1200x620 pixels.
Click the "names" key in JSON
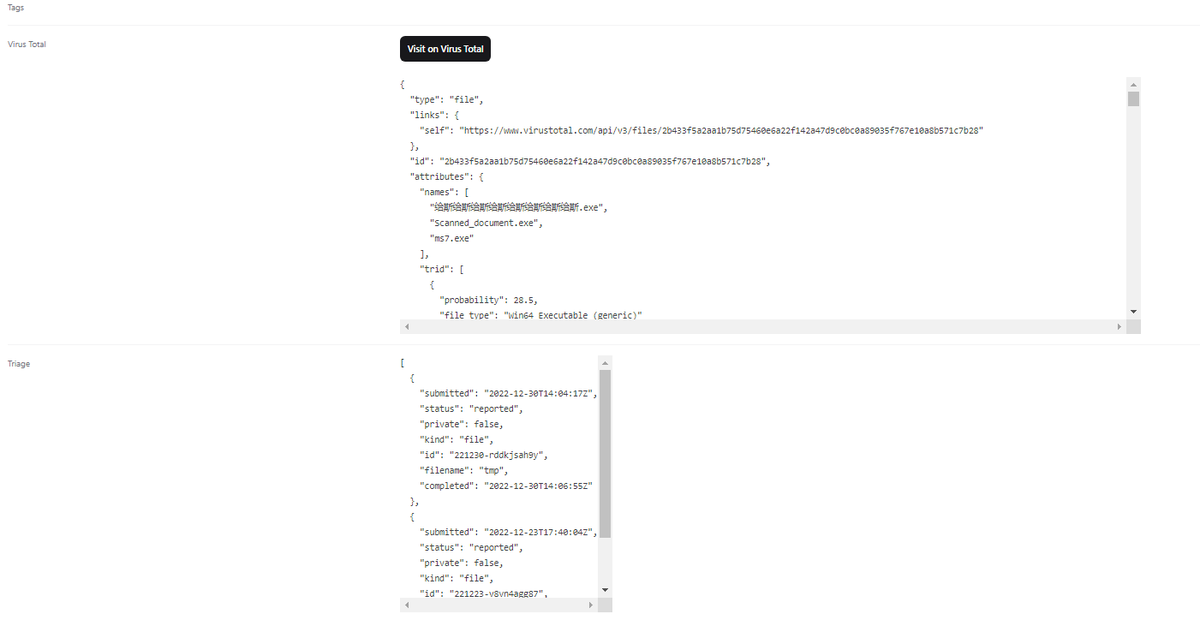[x=437, y=192]
